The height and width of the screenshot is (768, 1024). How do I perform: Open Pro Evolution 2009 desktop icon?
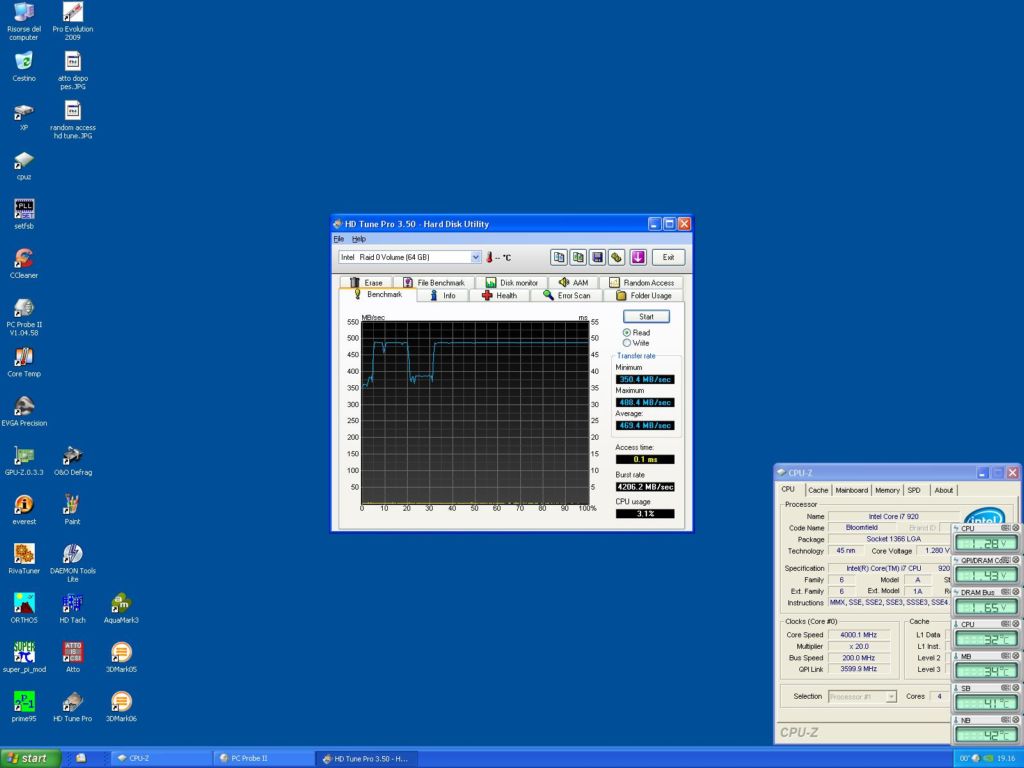click(x=72, y=21)
